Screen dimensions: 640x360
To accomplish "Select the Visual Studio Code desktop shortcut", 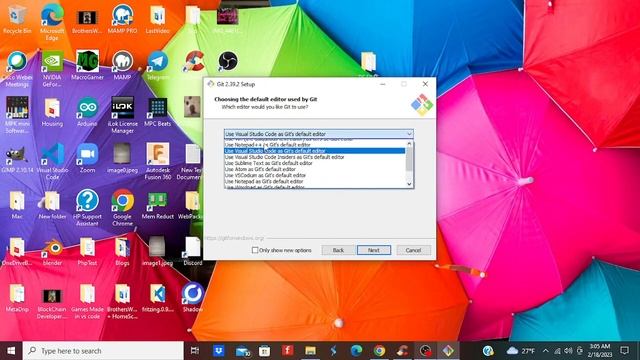I will point(52,162).
